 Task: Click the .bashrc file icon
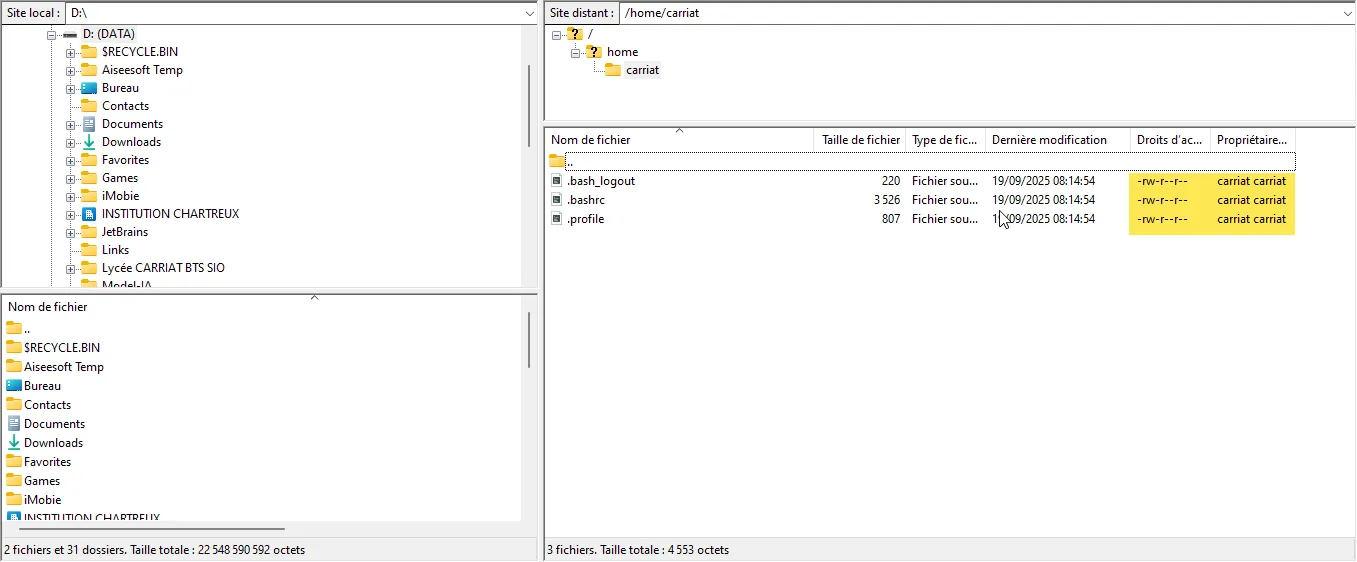pos(557,200)
